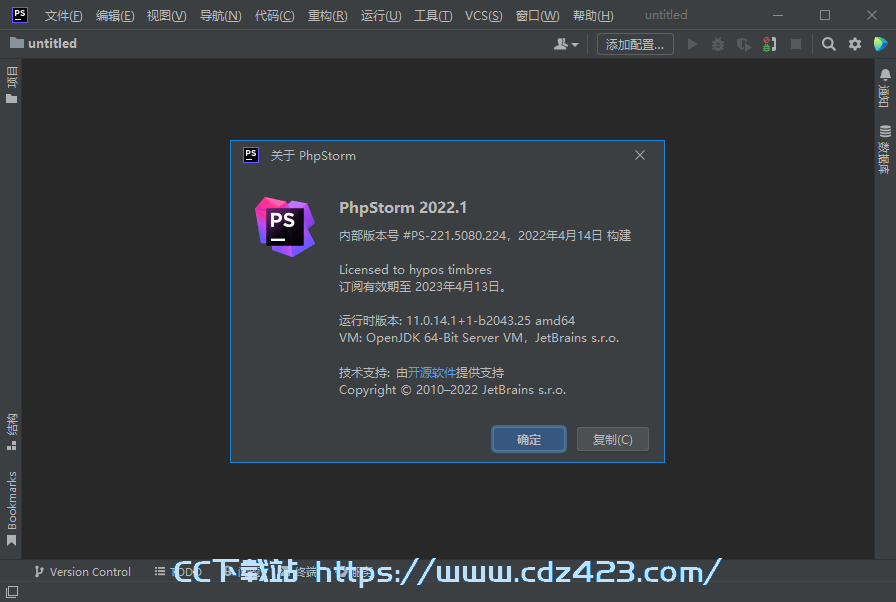Click the PhpStorm 2022.1 heading text
The image size is (896, 602).
[403, 207]
